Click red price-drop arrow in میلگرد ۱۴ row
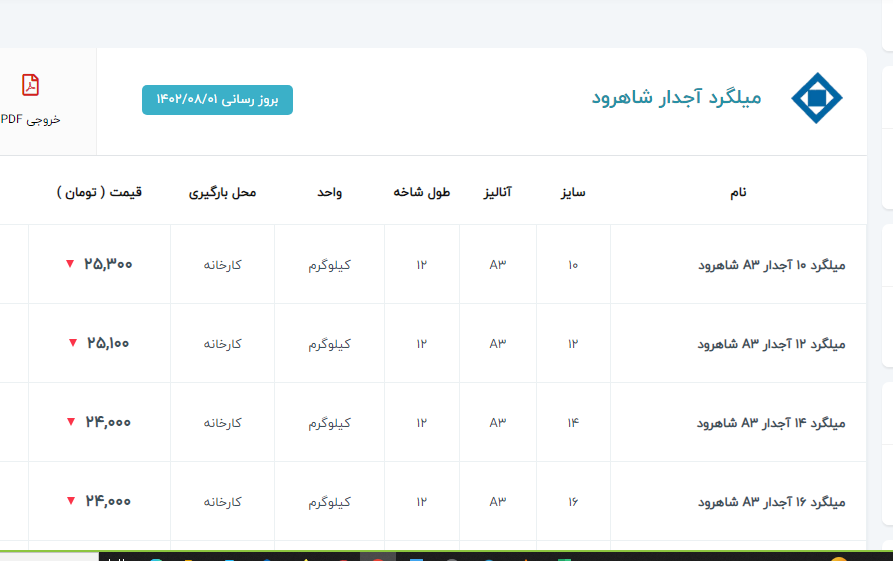The height and width of the screenshot is (561, 893). pyautogui.click(x=70, y=422)
